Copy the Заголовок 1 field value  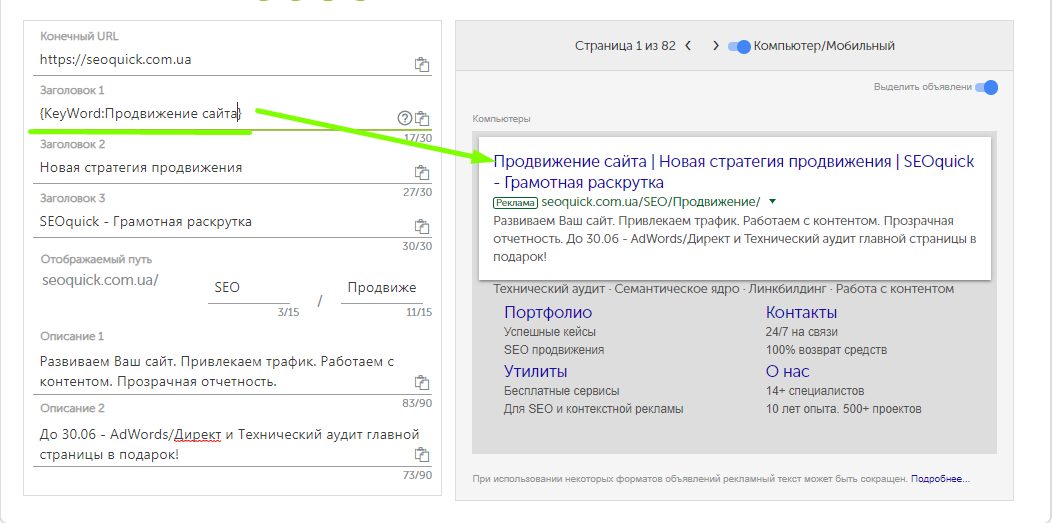point(422,119)
